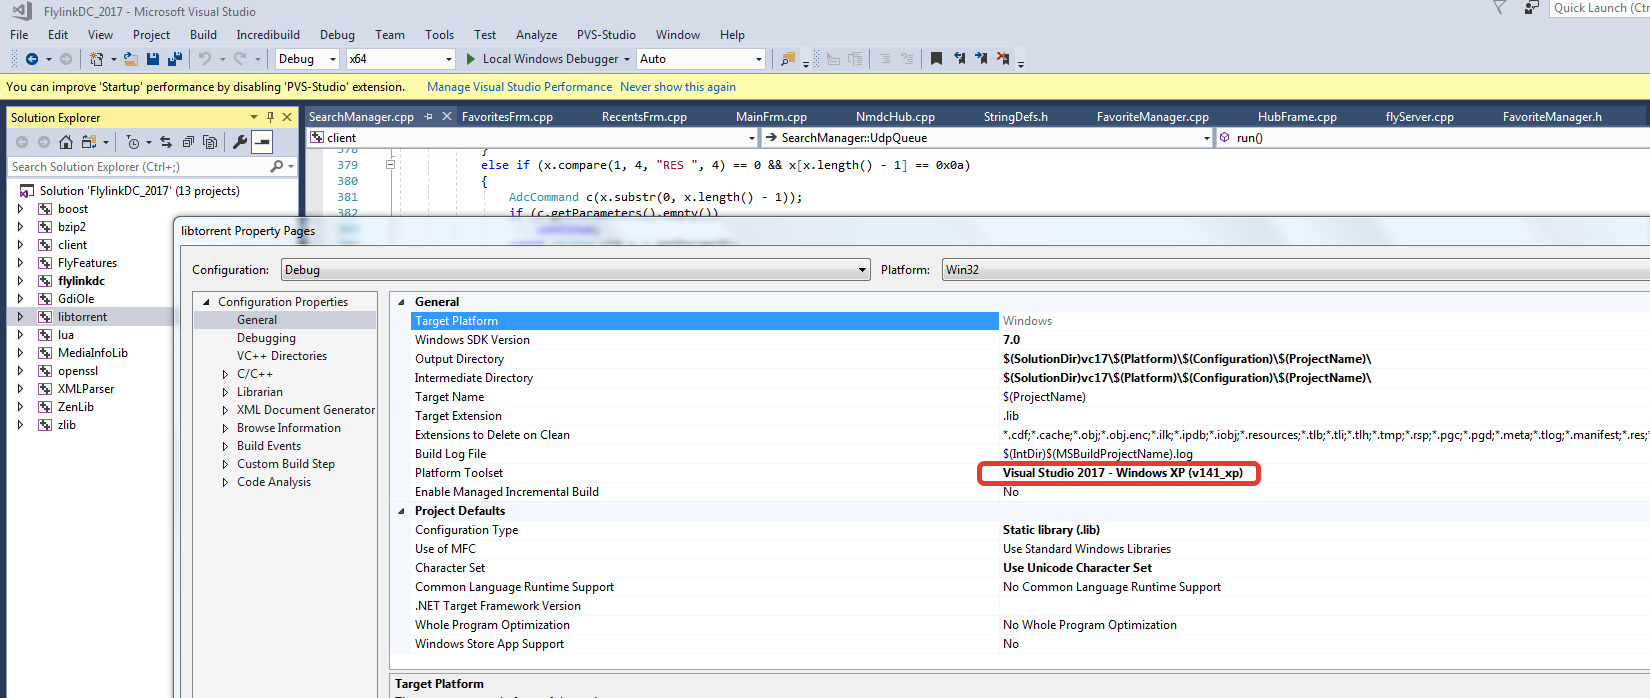Select VC++ Directories property page
This screenshot has height=698, width=1650.
tap(282, 356)
